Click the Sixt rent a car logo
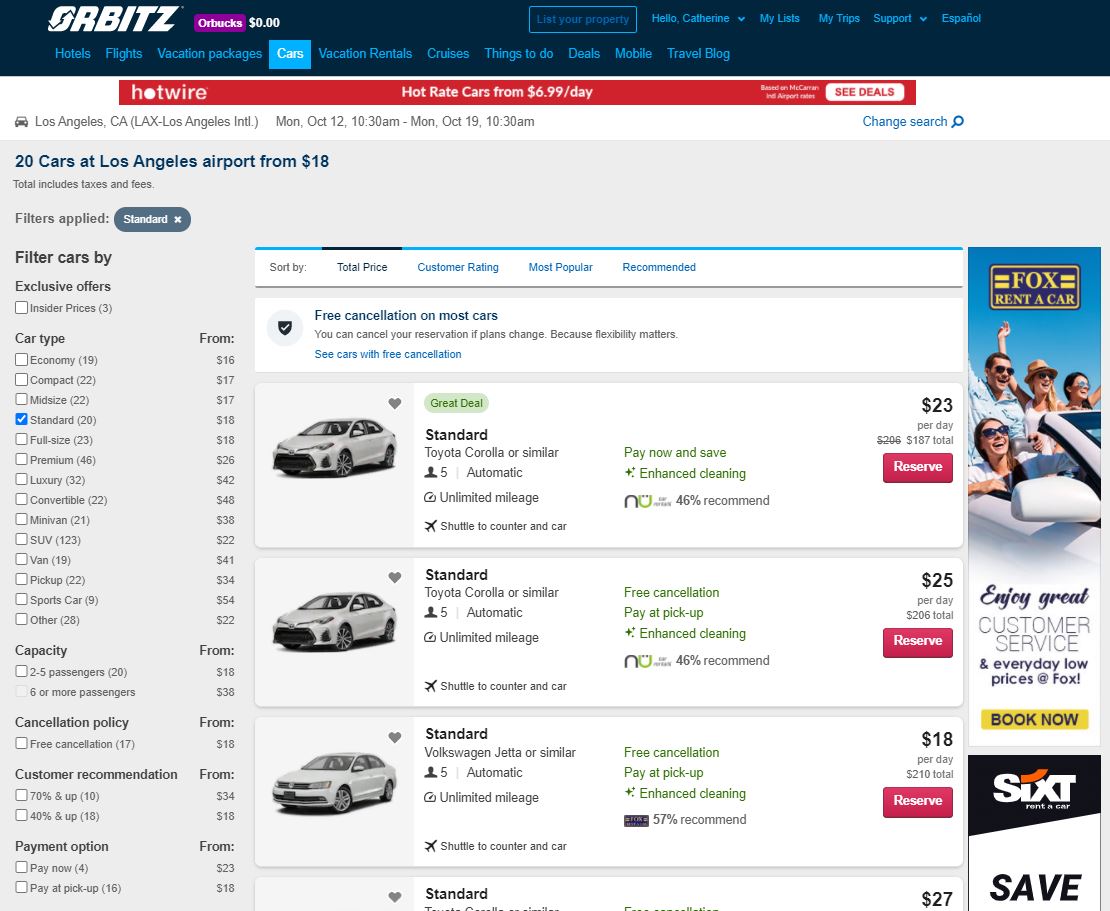This screenshot has height=911, width=1110. pyautogui.click(x=1034, y=789)
